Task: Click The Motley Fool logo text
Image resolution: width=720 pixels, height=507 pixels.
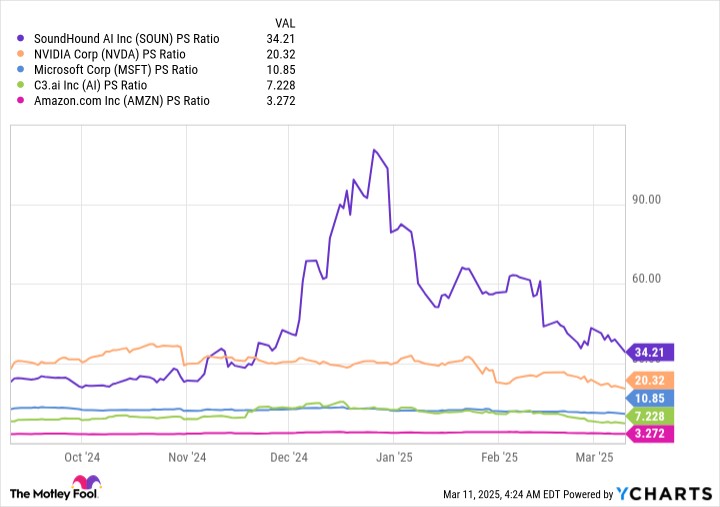Action: pyautogui.click(x=54, y=494)
